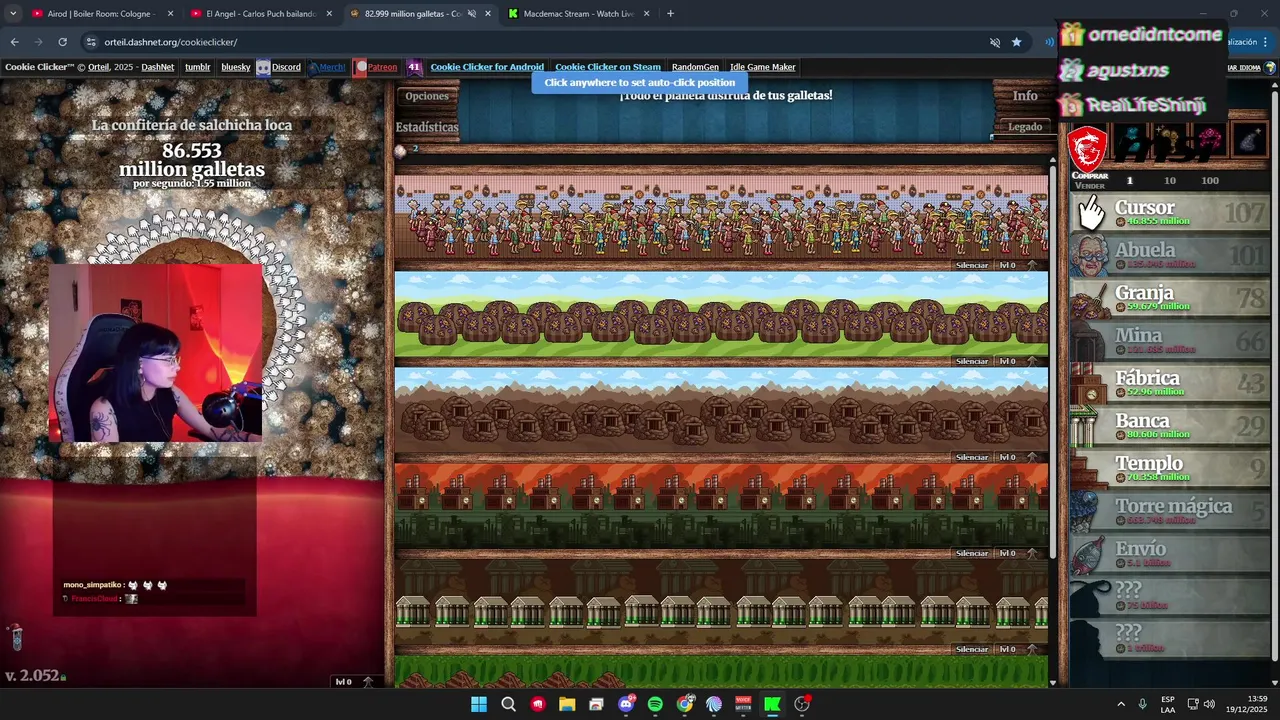Image resolution: width=1280 pixels, height=720 pixels.
Task: Set store buy amount to 100
Action: pyautogui.click(x=1210, y=181)
